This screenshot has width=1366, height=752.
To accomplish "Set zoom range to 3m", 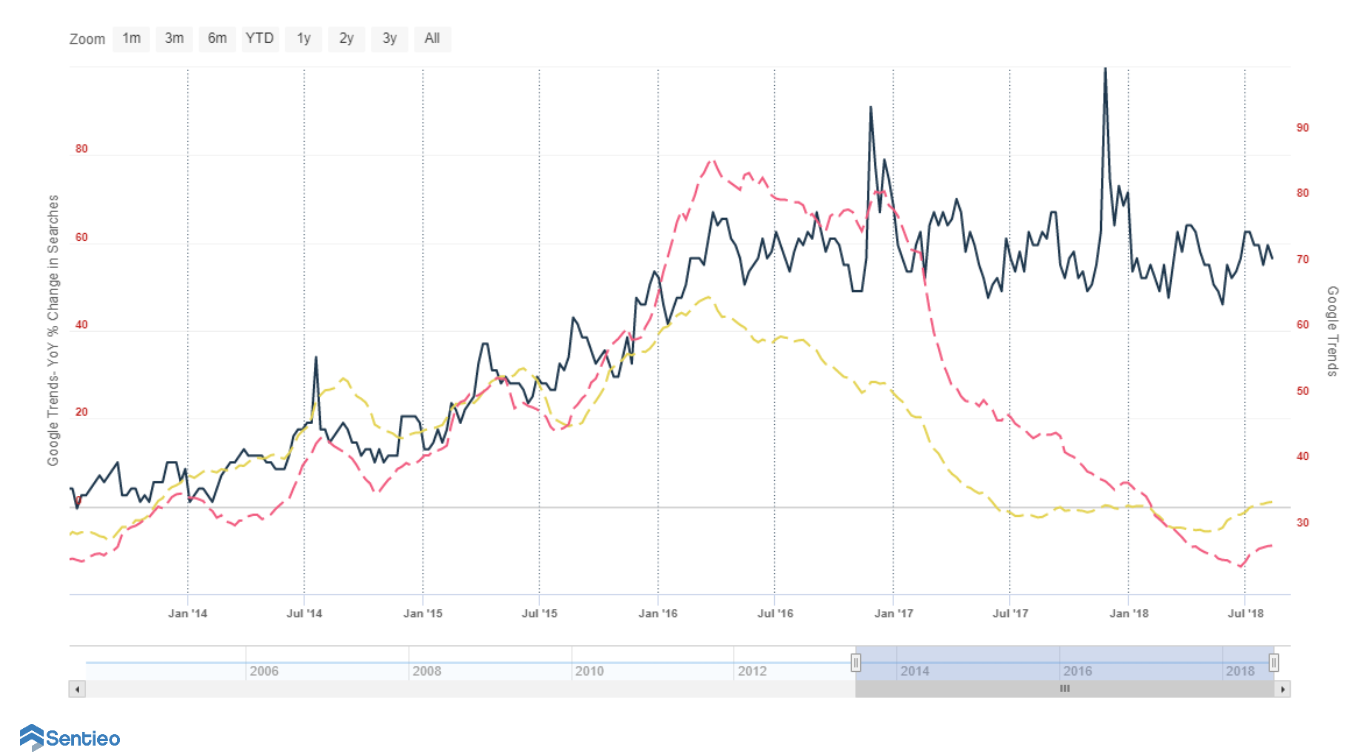I will [174, 39].
